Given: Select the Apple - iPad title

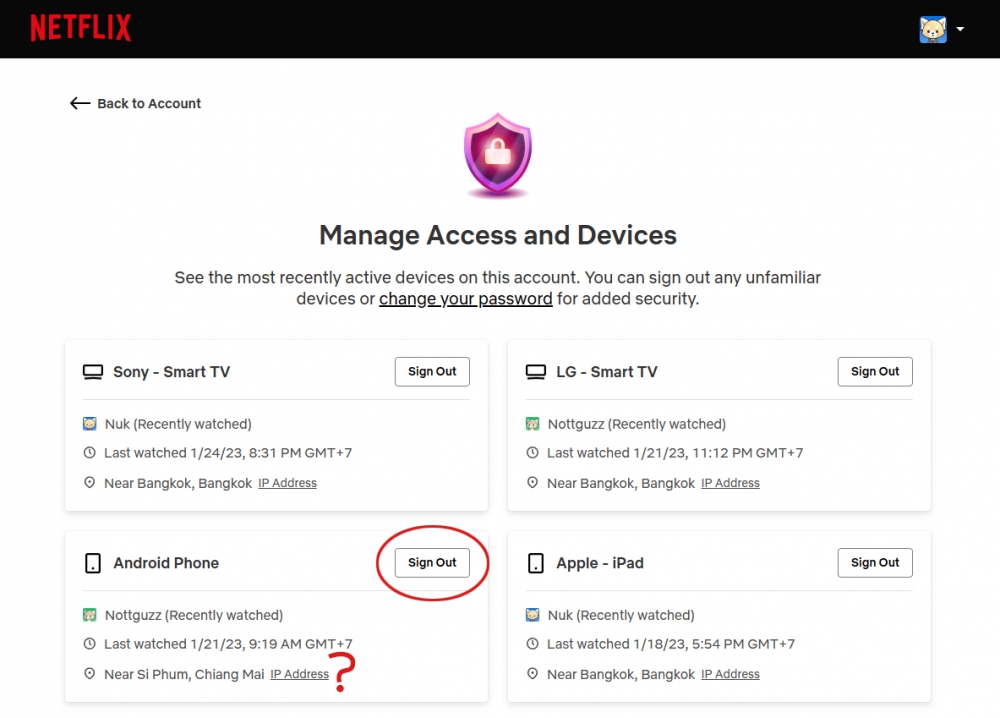Looking at the screenshot, I should 600,563.
